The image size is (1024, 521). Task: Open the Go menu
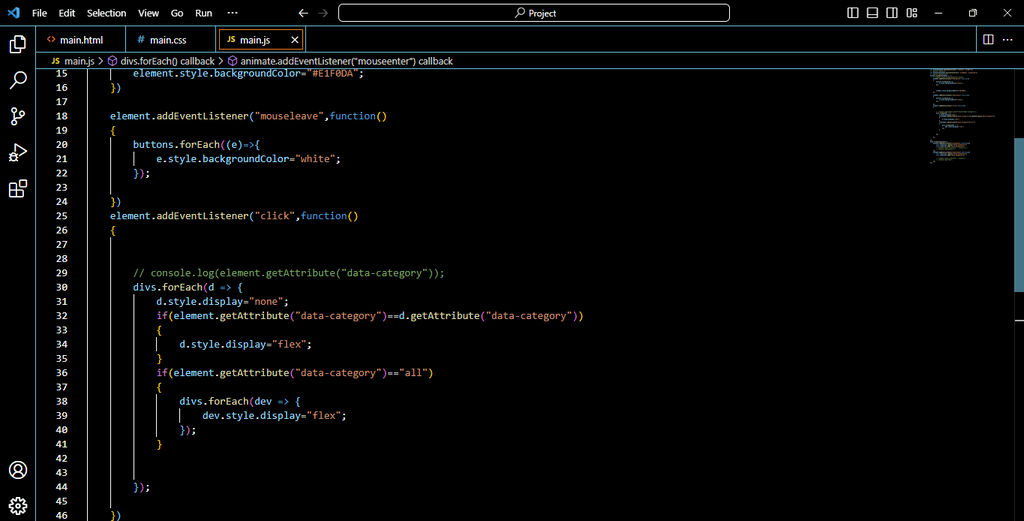tap(177, 13)
